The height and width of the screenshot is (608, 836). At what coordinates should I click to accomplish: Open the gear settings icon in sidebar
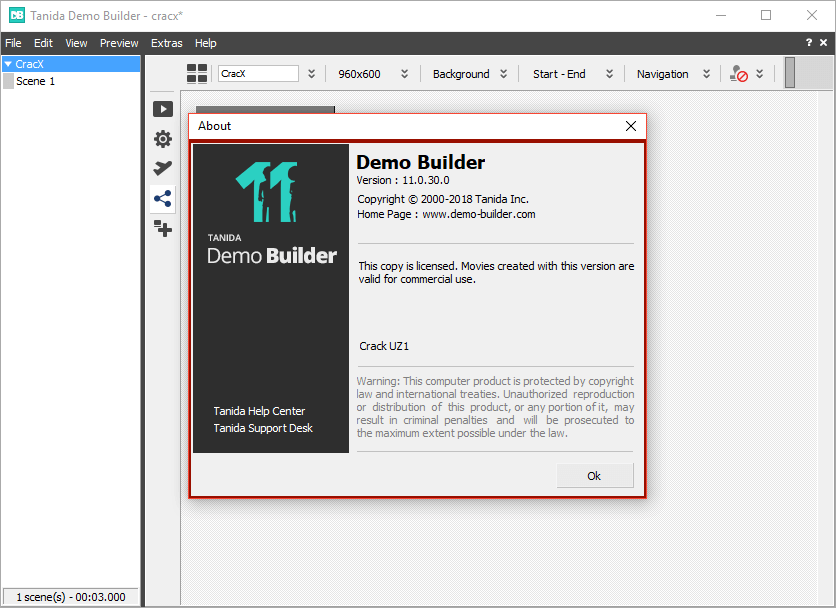163,139
